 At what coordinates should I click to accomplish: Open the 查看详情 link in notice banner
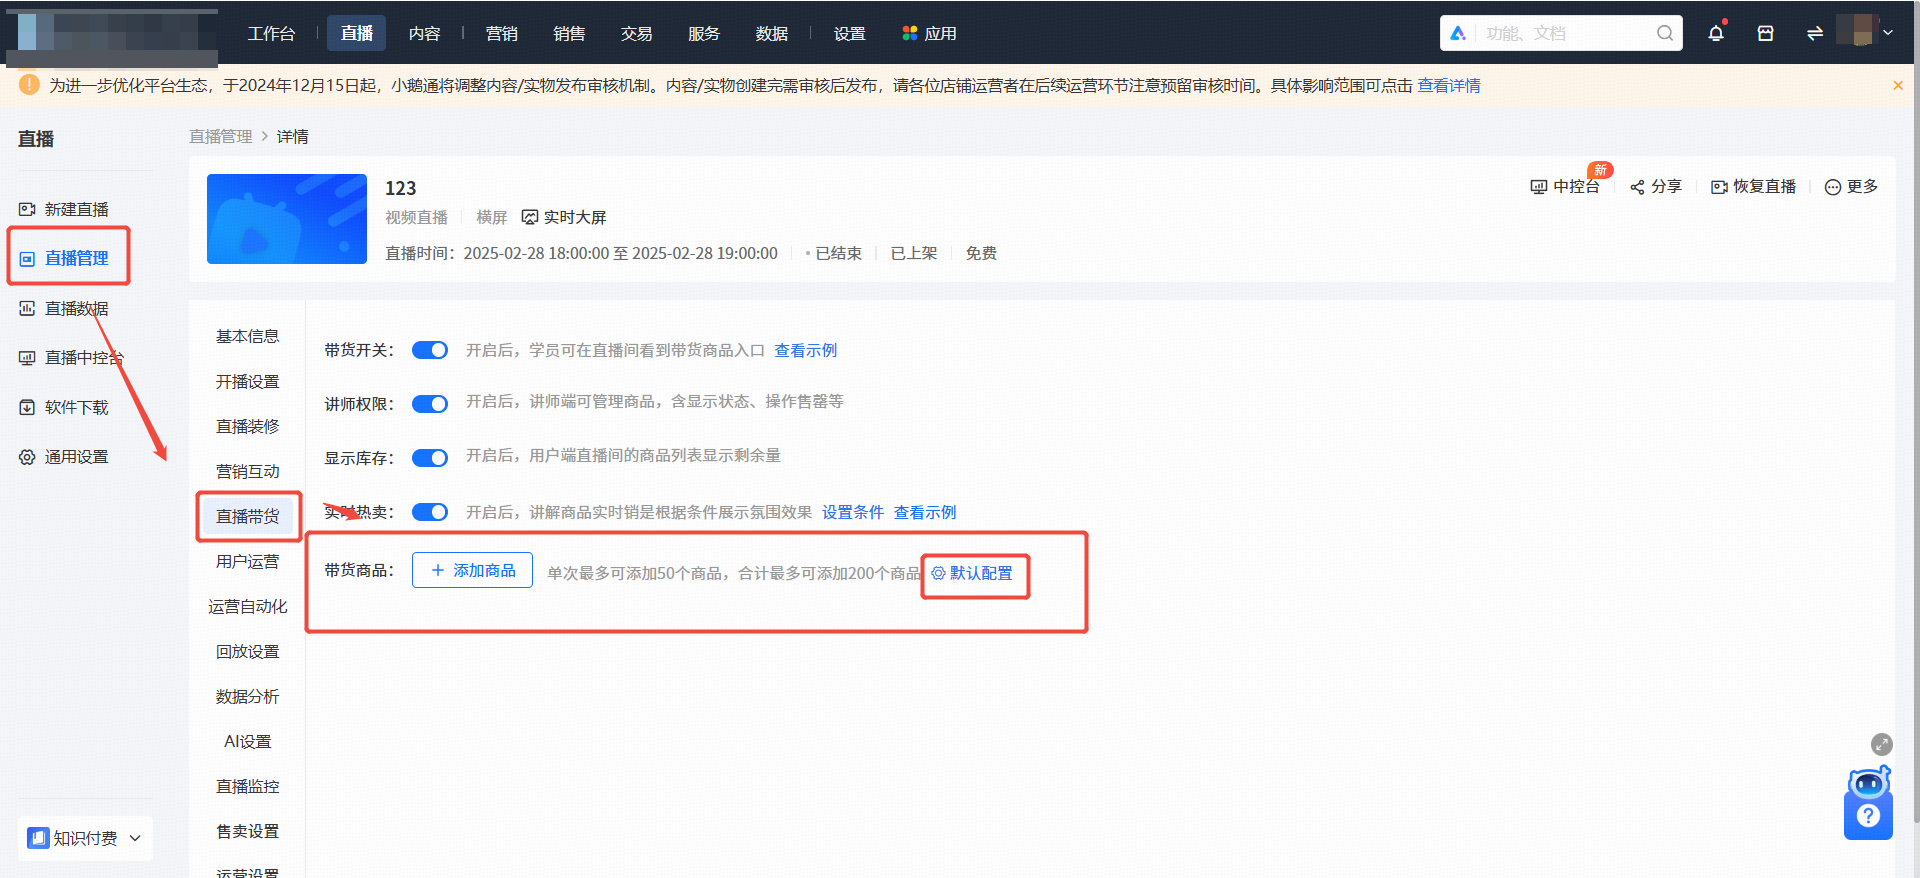coord(1449,86)
